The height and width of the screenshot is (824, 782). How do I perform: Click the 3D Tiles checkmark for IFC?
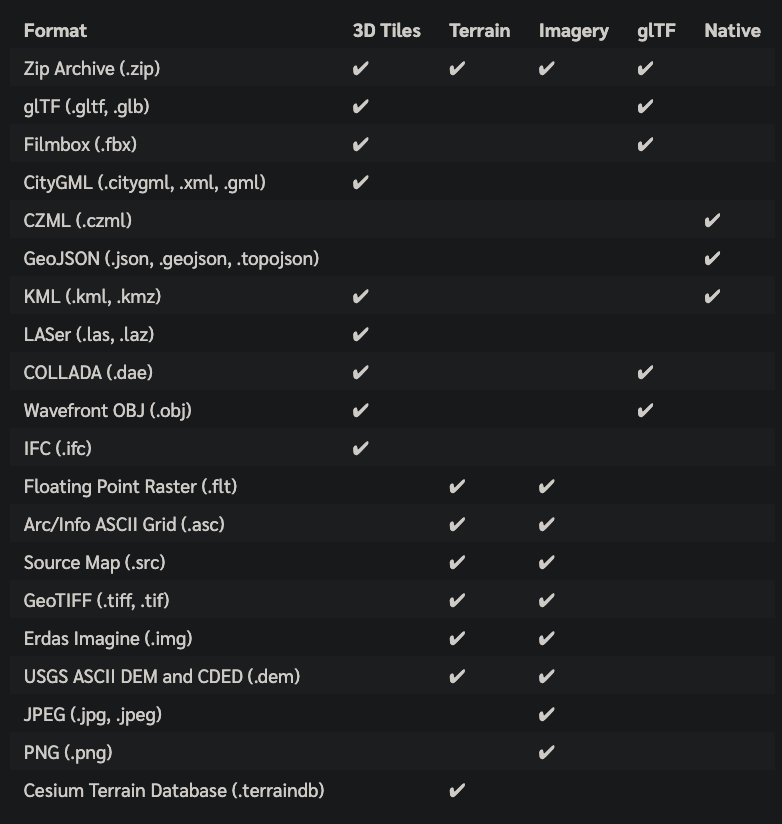click(361, 448)
